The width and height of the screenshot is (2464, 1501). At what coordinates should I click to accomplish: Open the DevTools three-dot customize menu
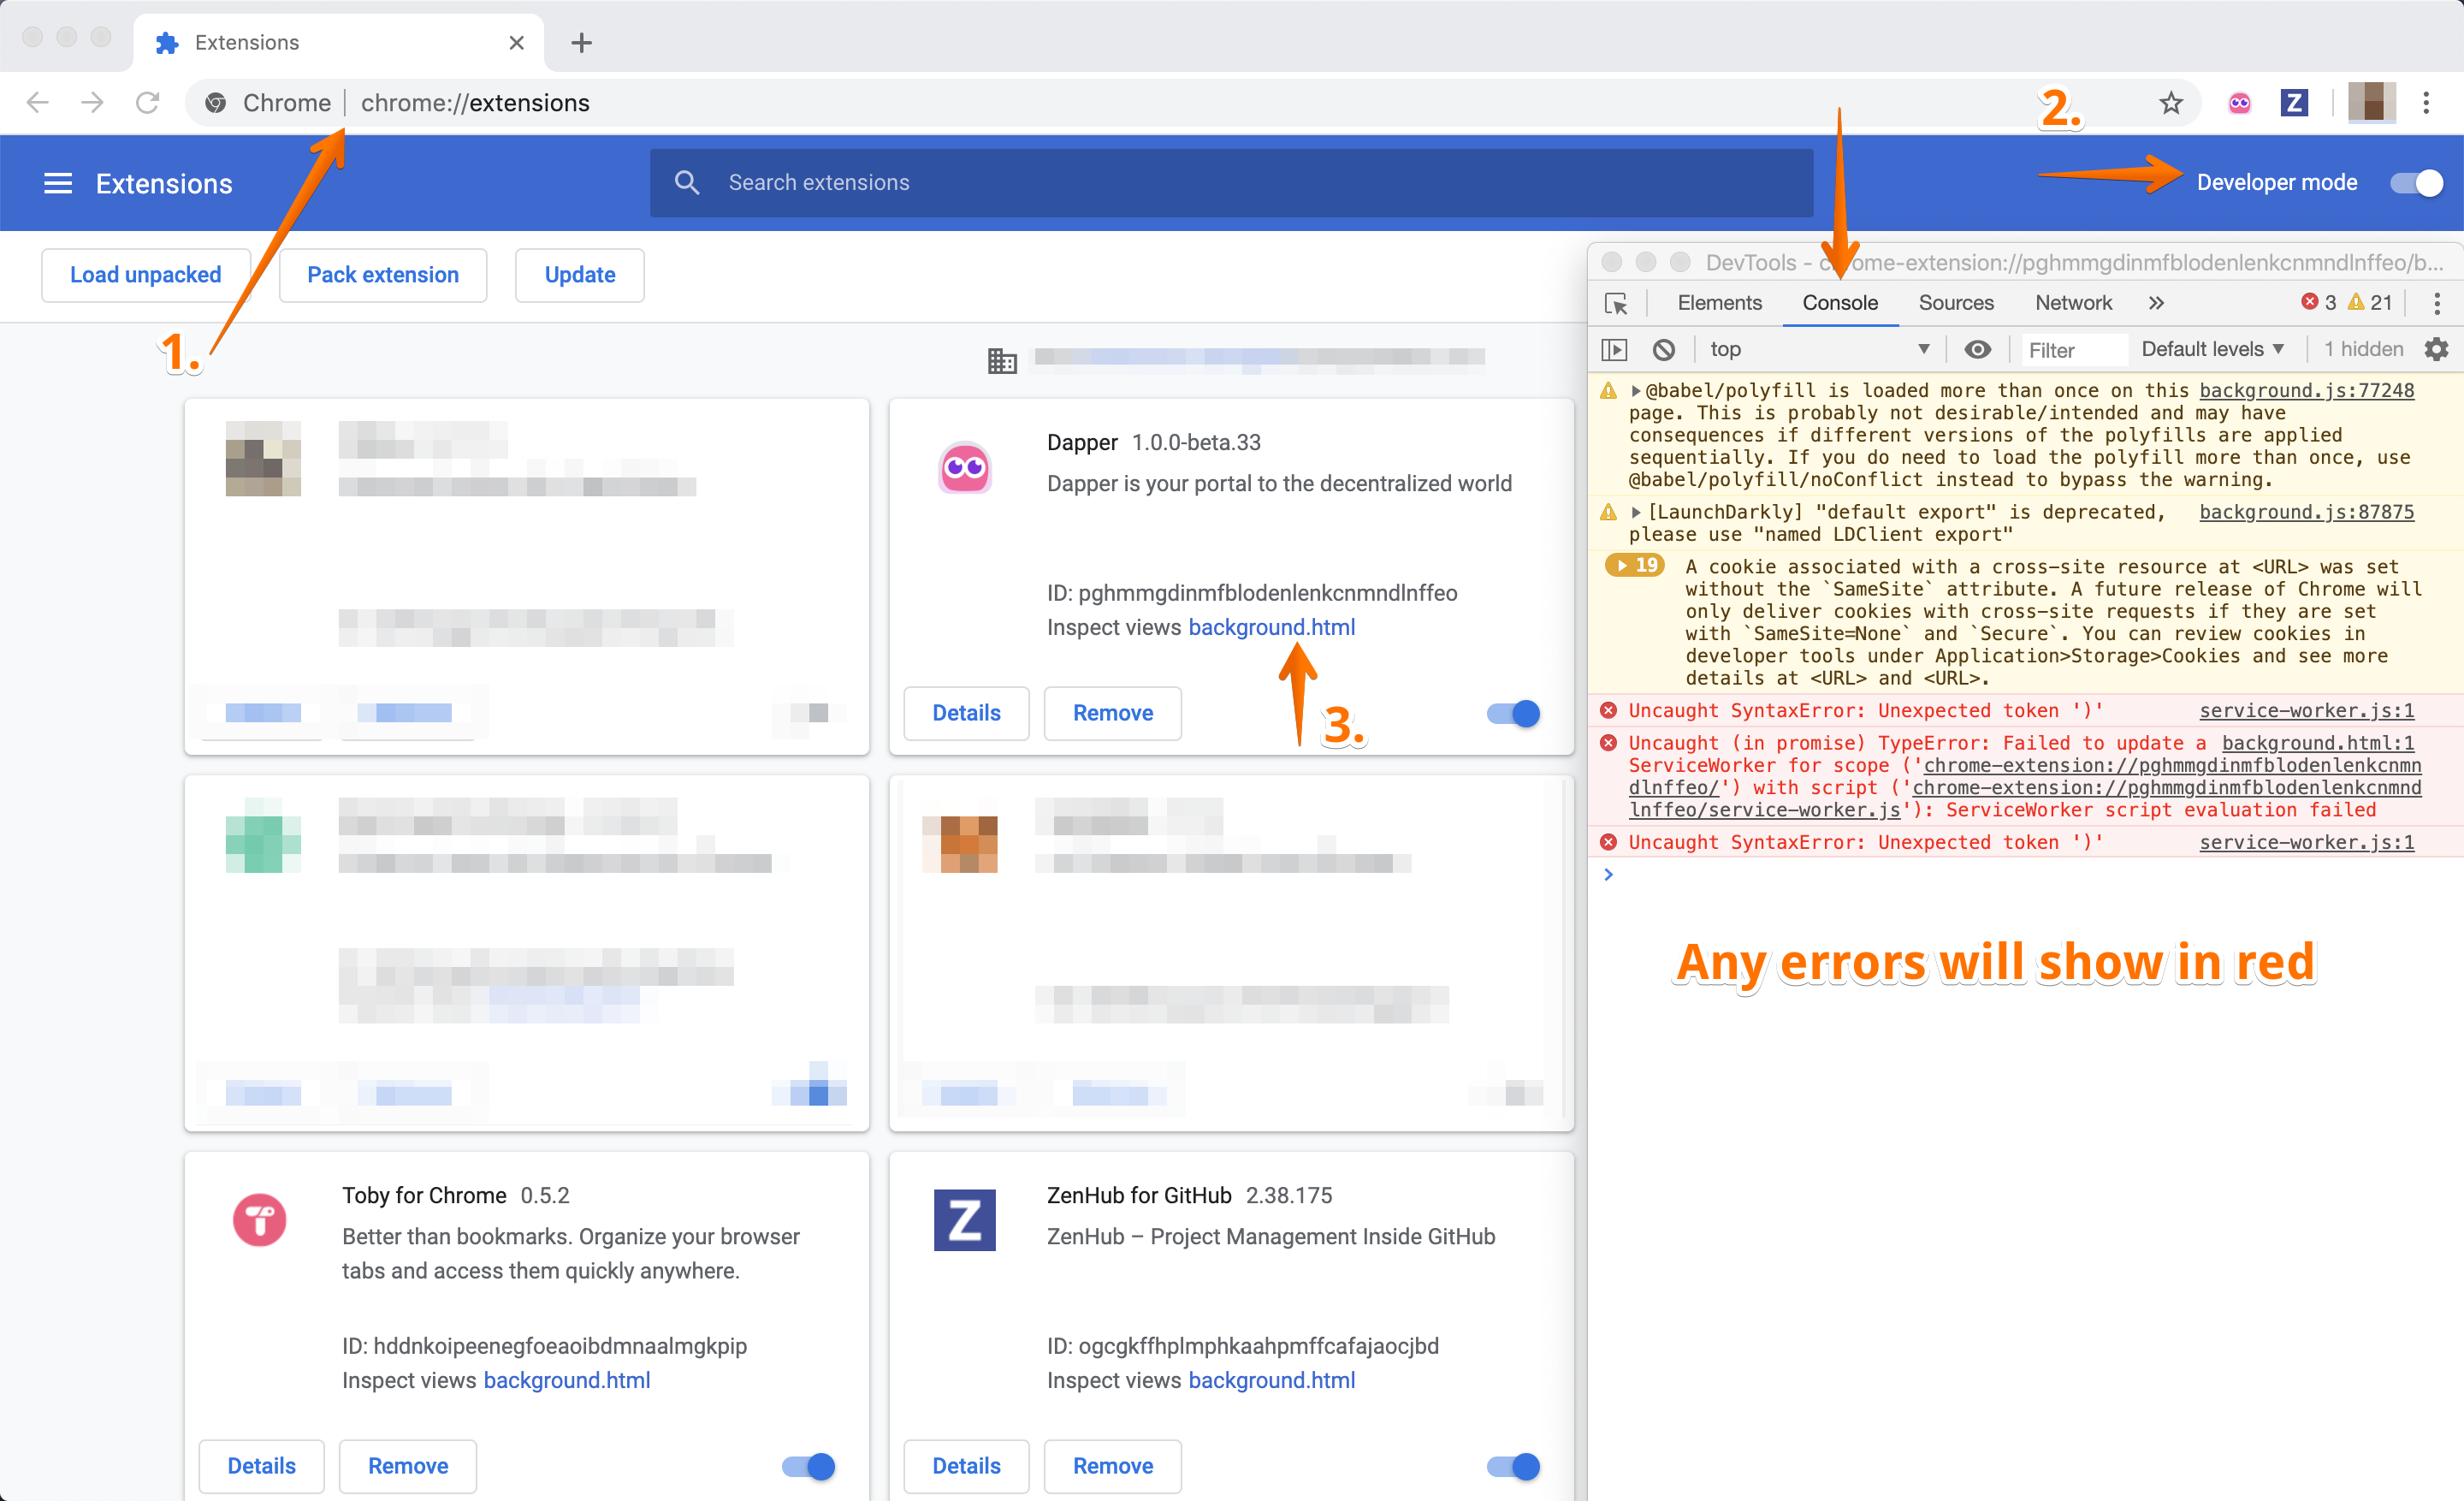point(2436,303)
